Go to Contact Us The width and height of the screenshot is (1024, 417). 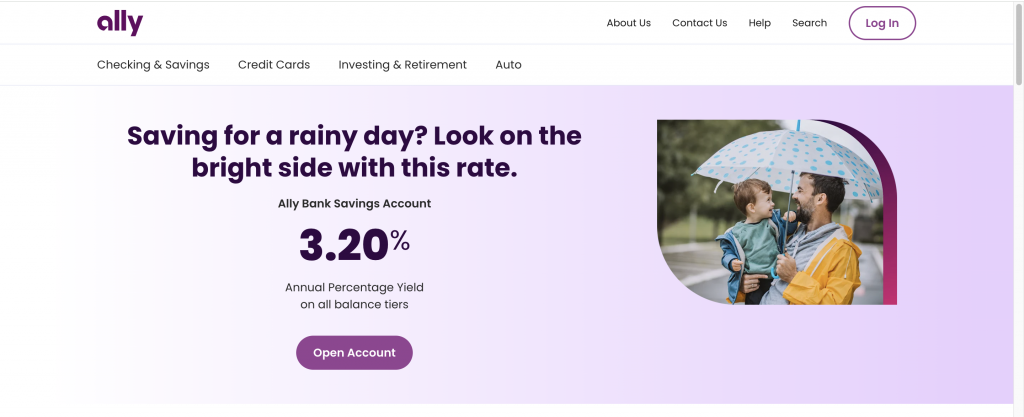click(x=699, y=23)
